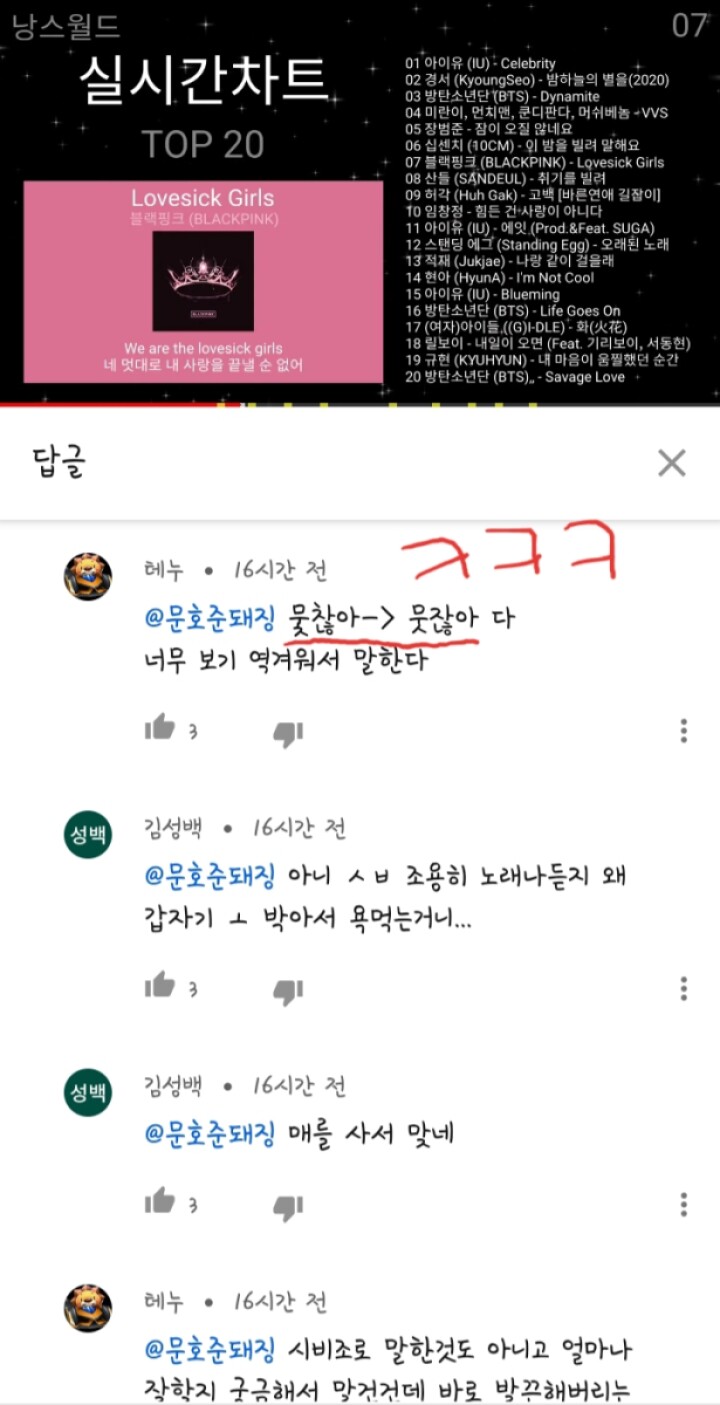Dislike 헤누's first reply about 뭇찮아
Screen dimensions: 720x1405
[x=288, y=734]
